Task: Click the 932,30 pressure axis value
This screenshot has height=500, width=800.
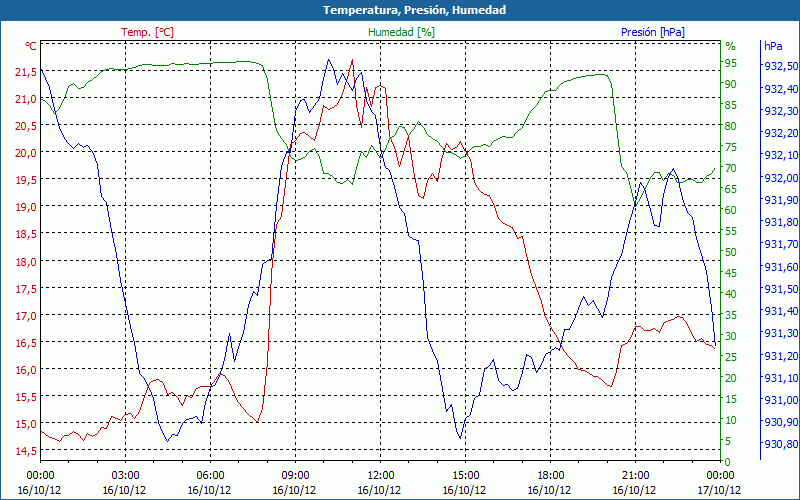Action: click(x=781, y=111)
